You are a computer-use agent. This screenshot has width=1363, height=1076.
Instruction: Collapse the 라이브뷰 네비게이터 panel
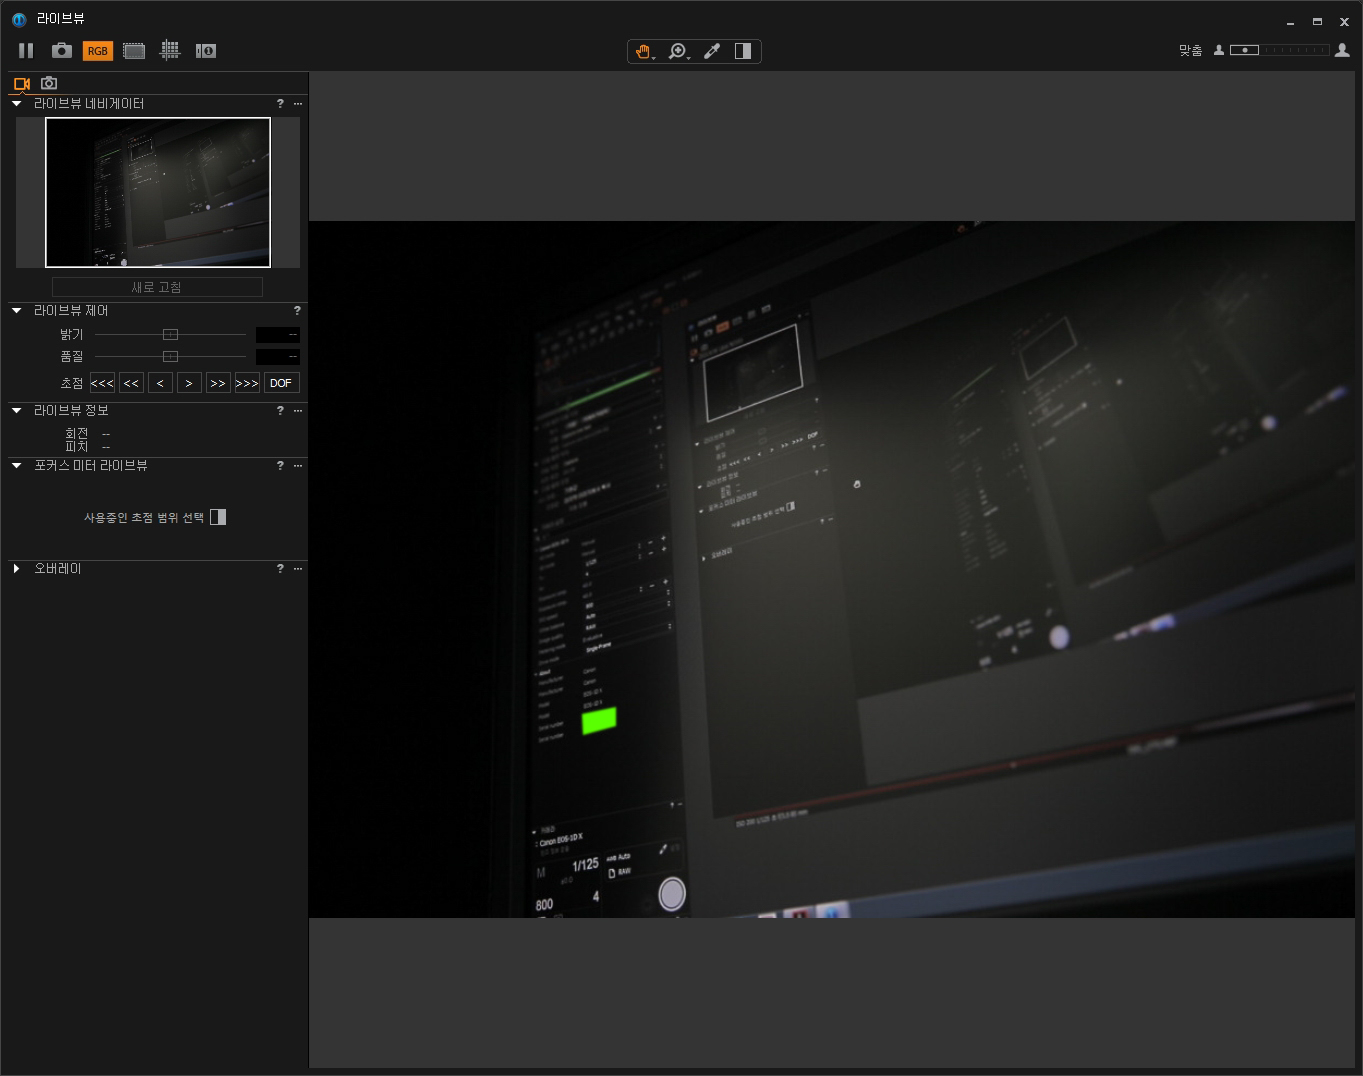[x=17, y=104]
